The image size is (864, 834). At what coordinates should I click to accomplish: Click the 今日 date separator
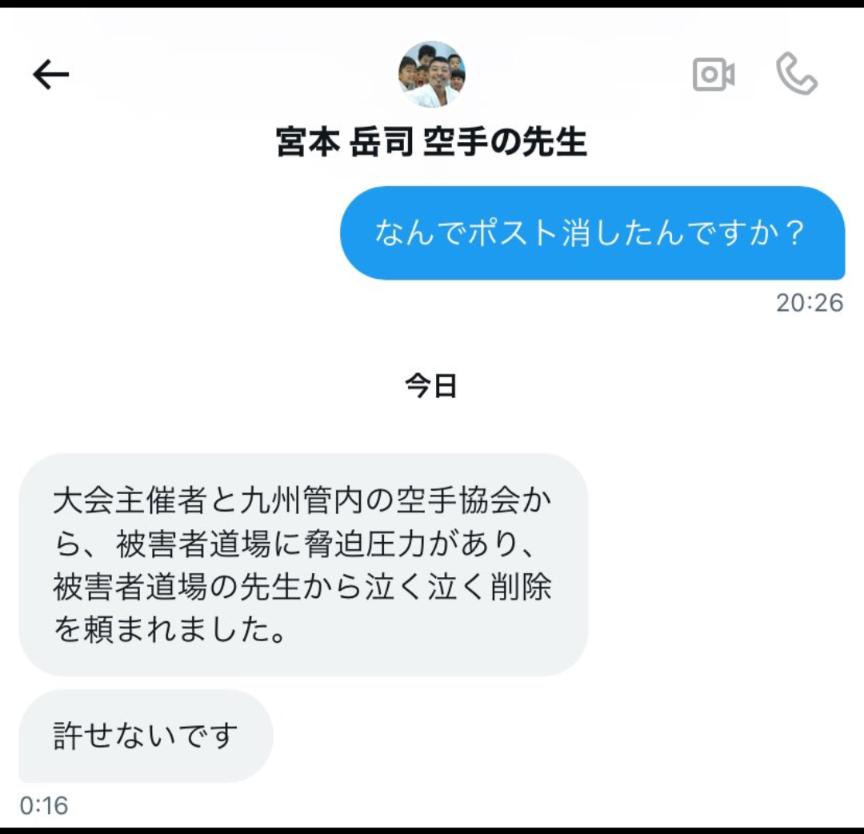[x=431, y=385]
